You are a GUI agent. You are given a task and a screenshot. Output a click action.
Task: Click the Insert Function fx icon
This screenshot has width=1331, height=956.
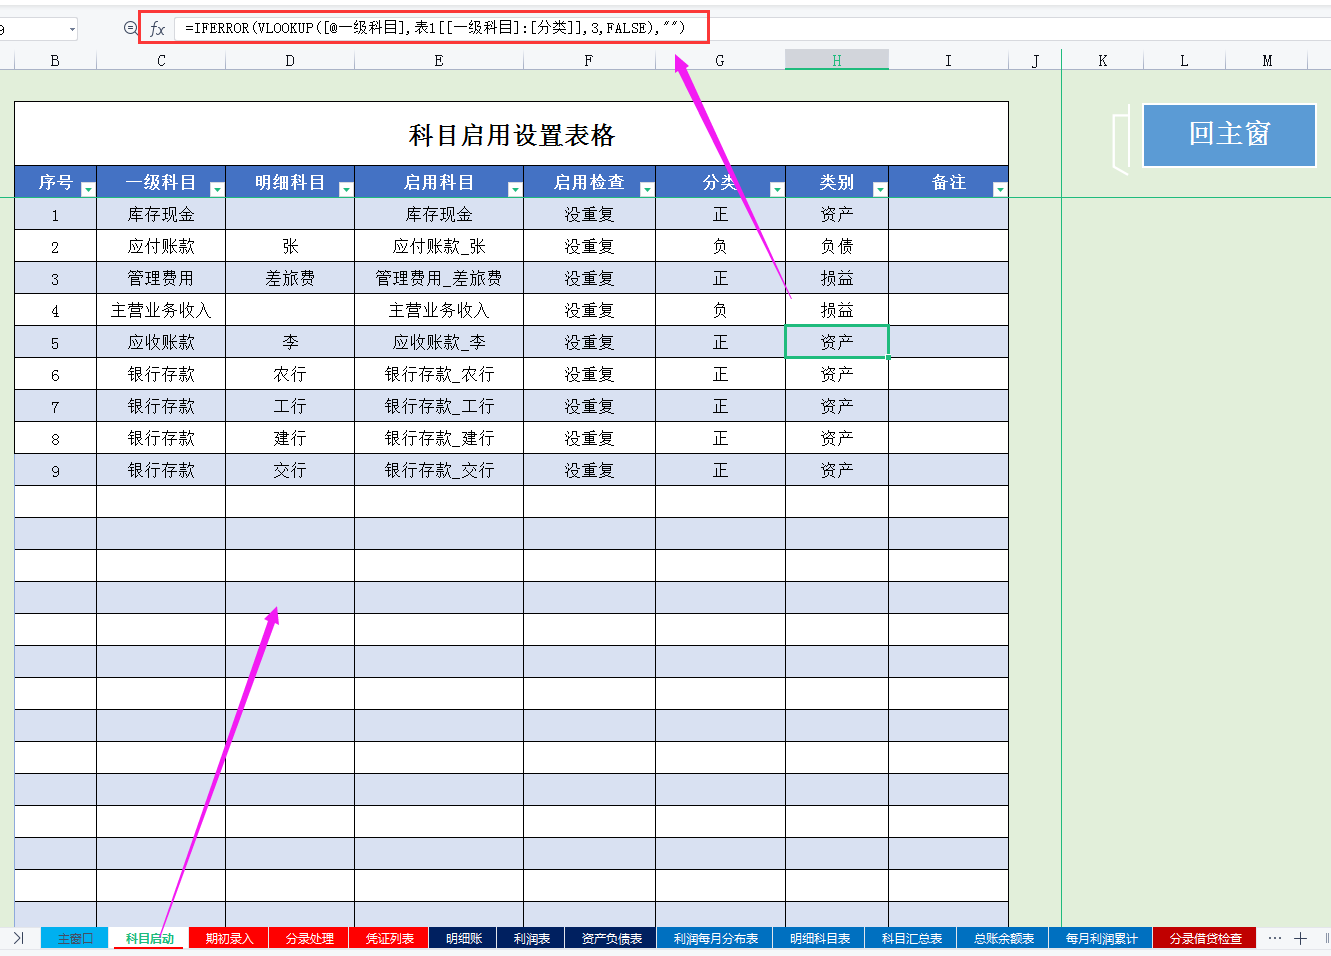tap(159, 27)
